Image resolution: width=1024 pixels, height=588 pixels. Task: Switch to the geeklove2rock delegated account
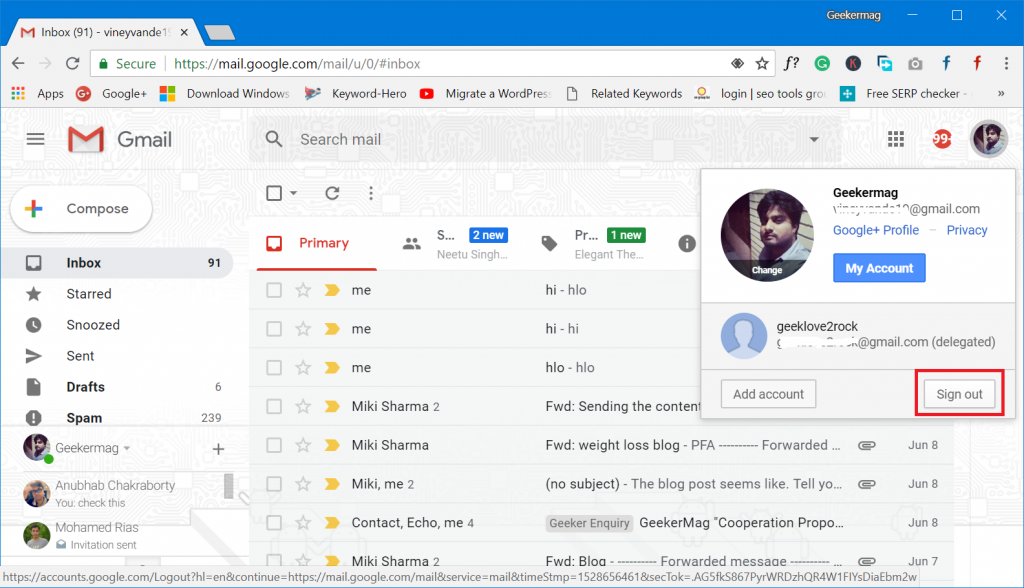pyautogui.click(x=857, y=335)
